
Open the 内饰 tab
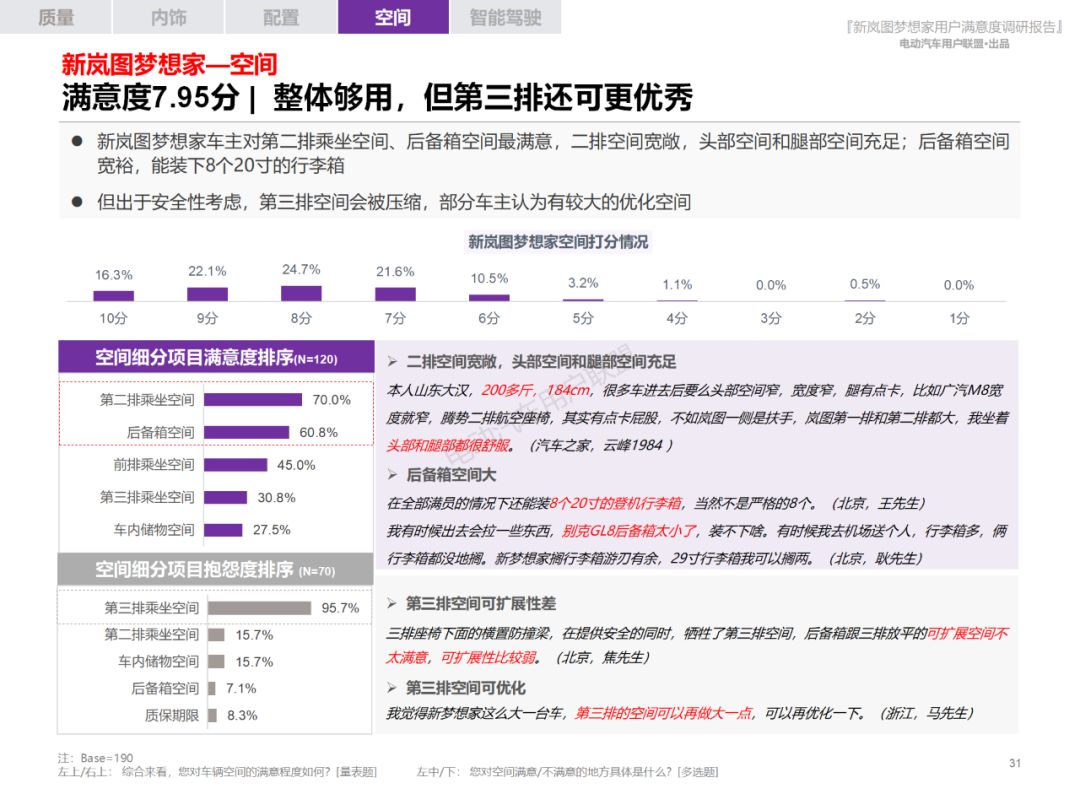(168, 17)
